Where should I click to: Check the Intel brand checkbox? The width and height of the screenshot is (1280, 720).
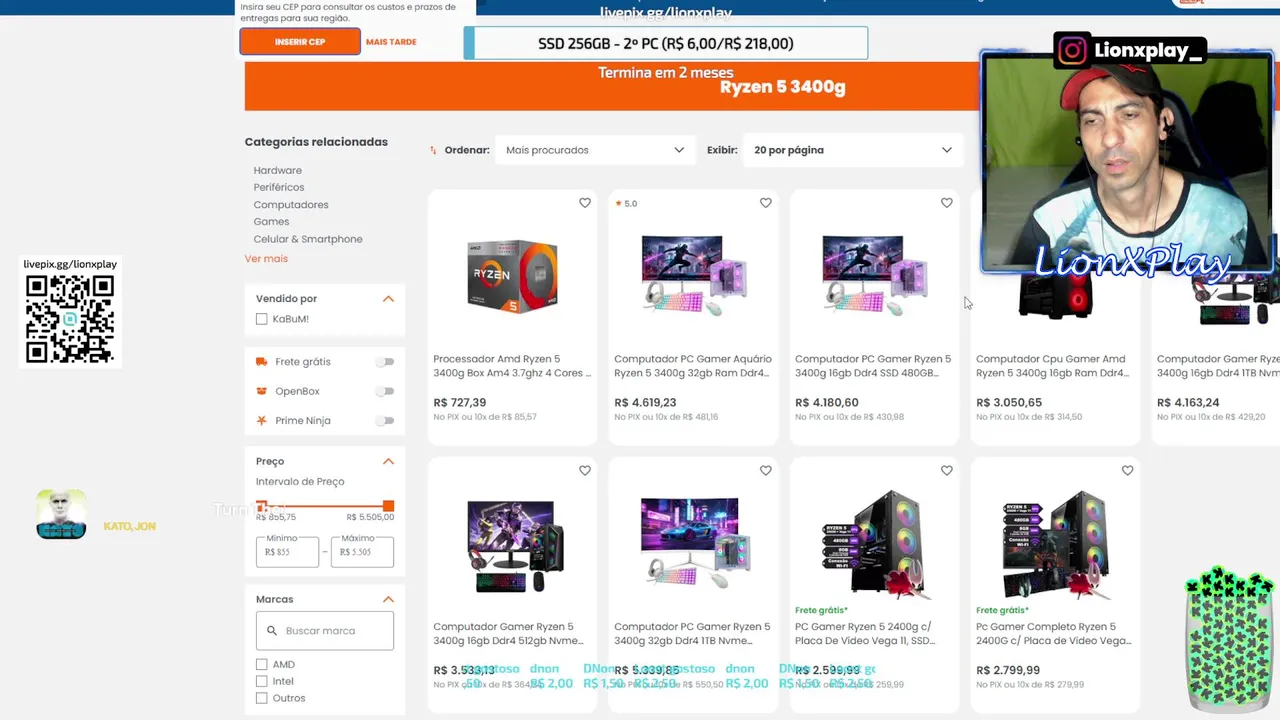tap(262, 681)
